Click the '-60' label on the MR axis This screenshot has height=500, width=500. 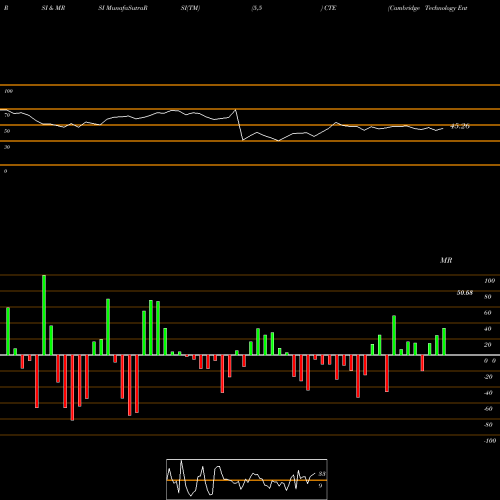[488, 409]
